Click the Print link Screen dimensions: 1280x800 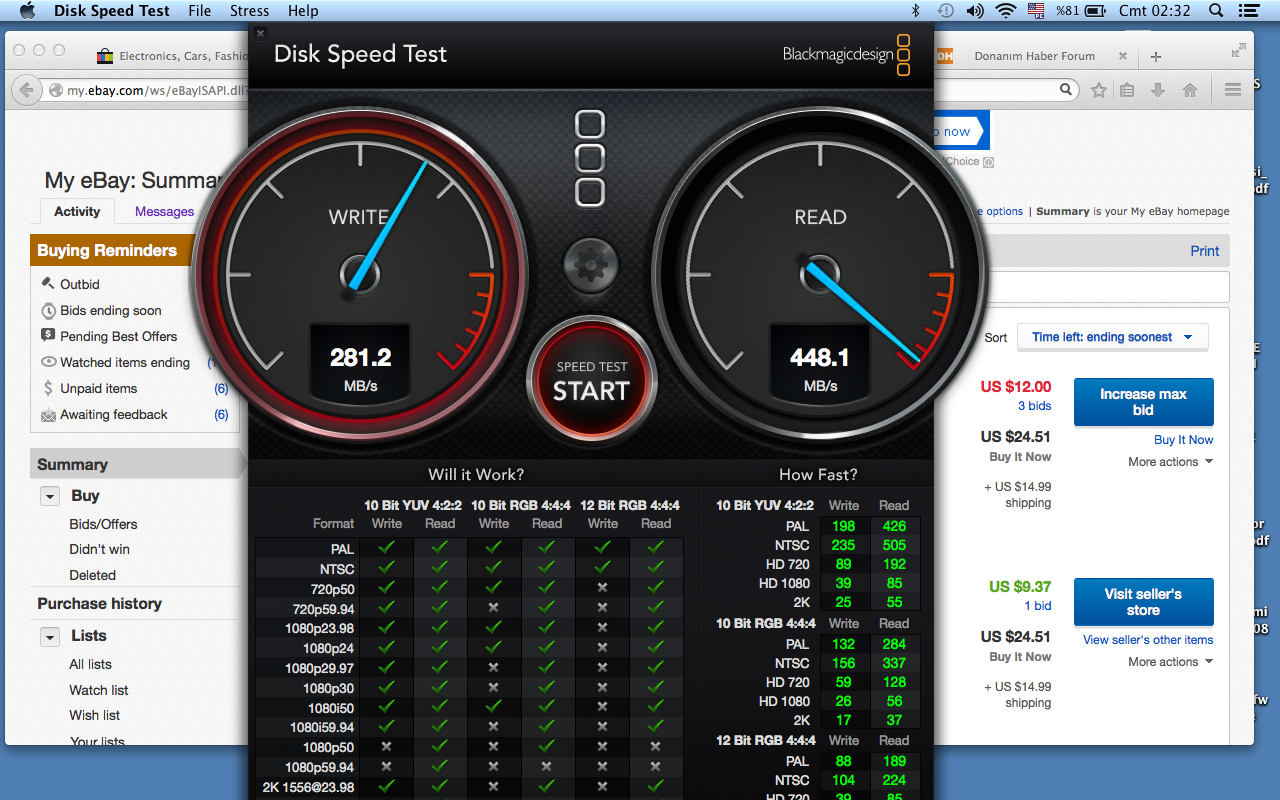(x=1205, y=251)
